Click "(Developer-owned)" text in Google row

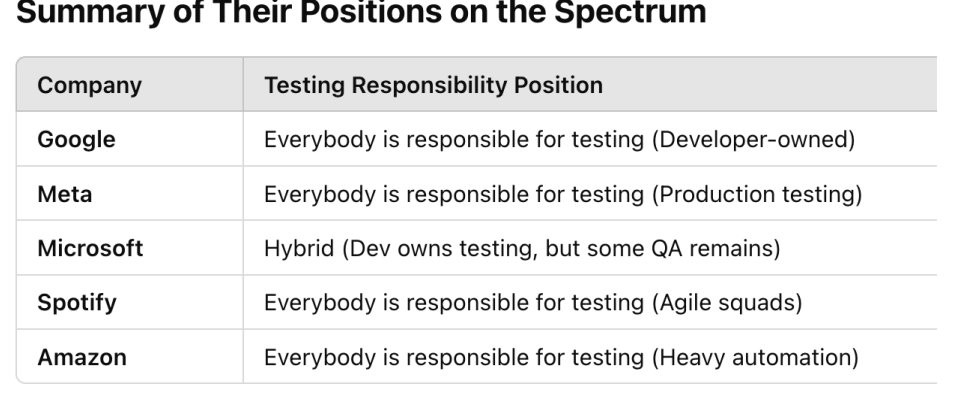point(753,139)
